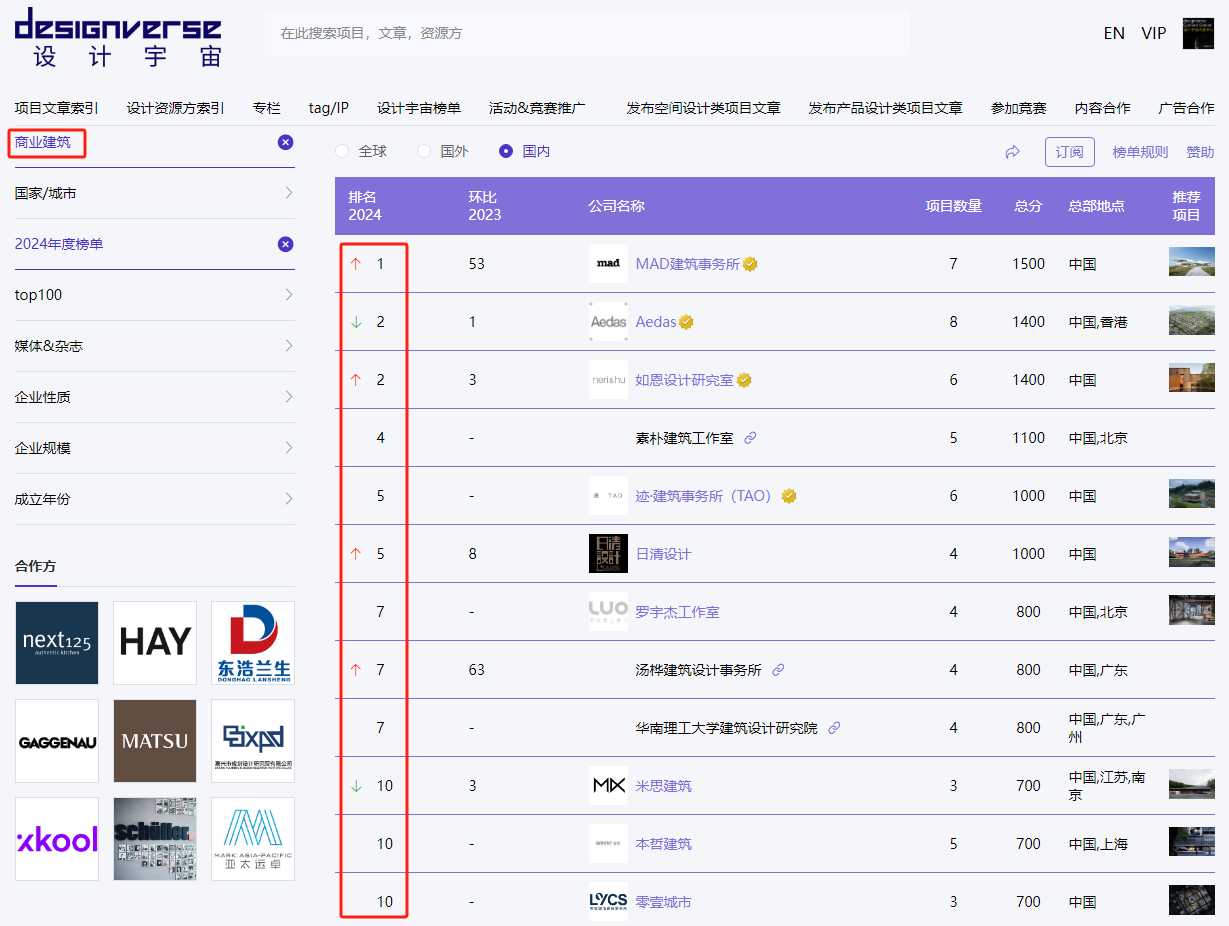Click the 迹·建筑事务所 TAO logo
This screenshot has width=1229, height=926.
(608, 496)
